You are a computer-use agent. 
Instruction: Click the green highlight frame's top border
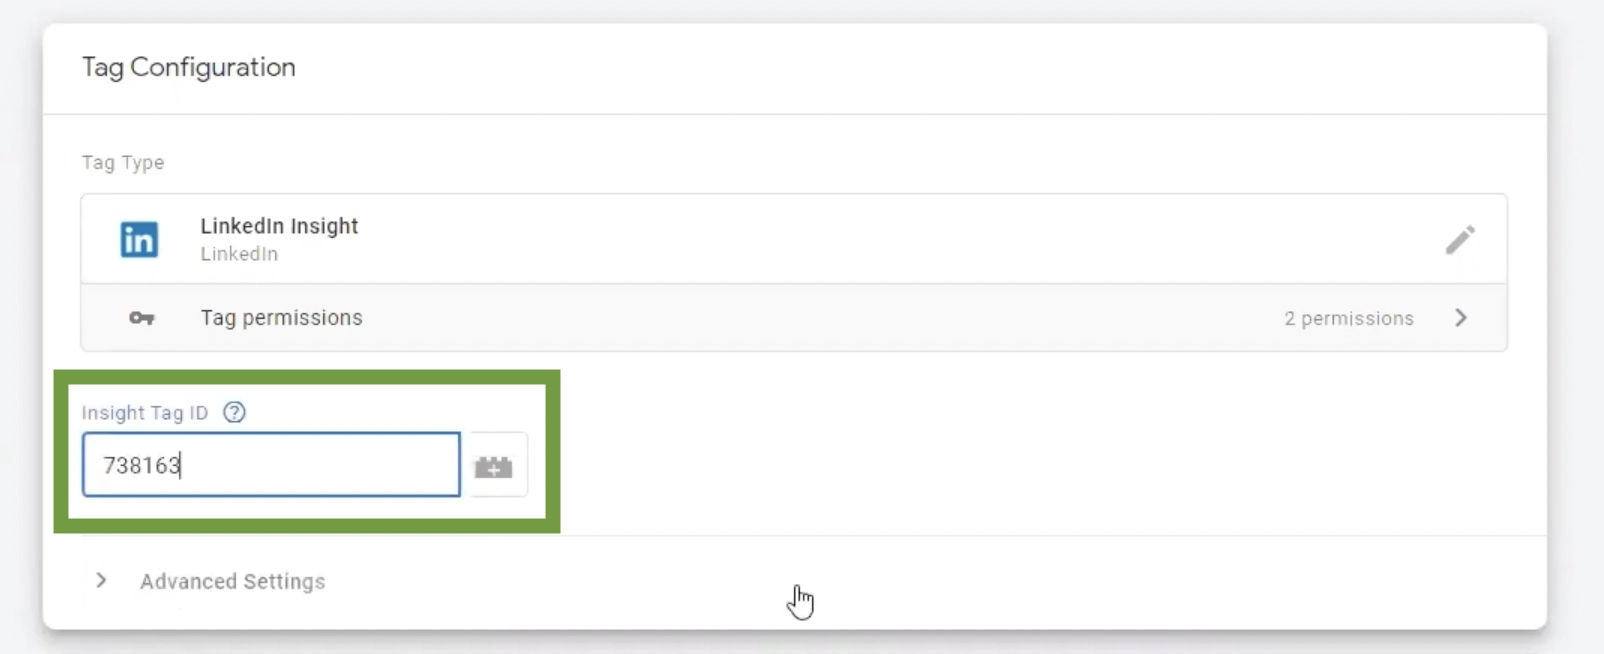coord(306,377)
